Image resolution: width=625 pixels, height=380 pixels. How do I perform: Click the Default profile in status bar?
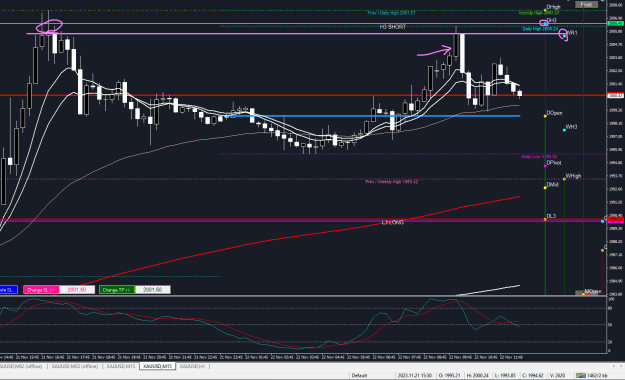click(359, 375)
